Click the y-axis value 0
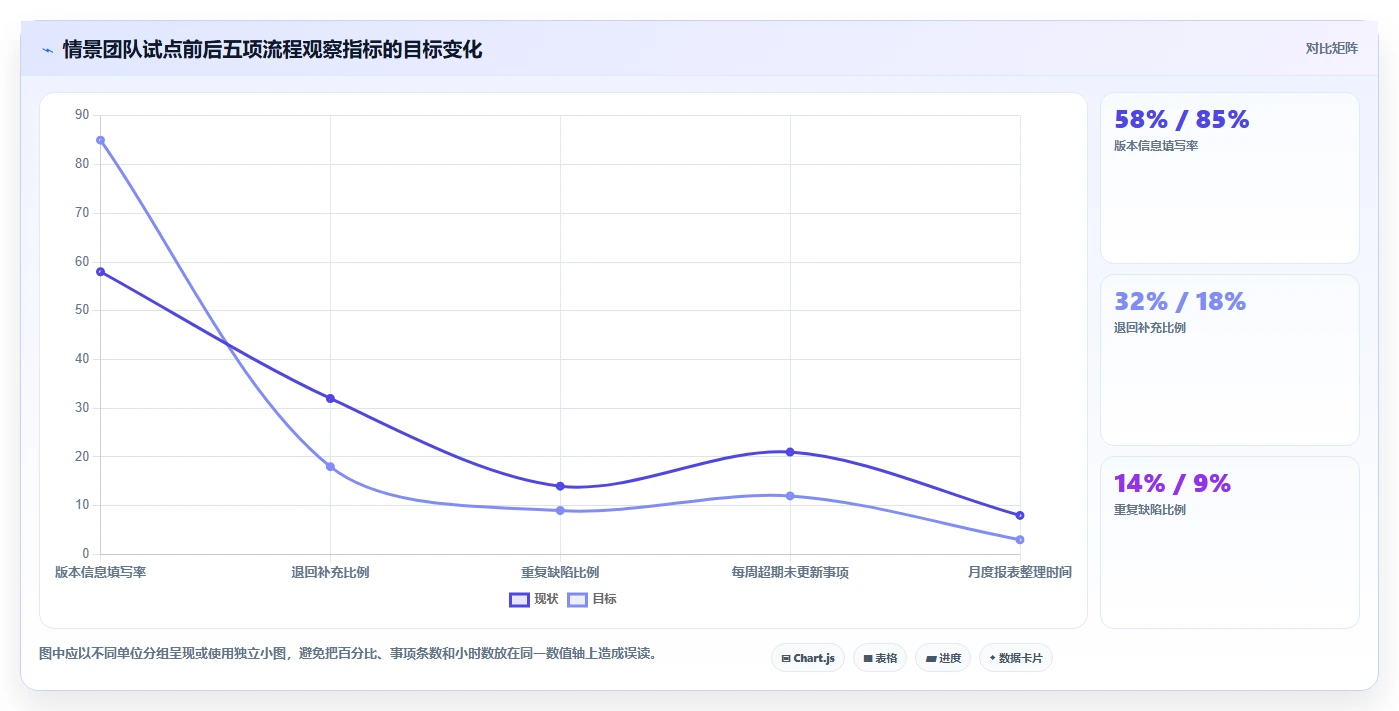1399x711 pixels. 85,554
